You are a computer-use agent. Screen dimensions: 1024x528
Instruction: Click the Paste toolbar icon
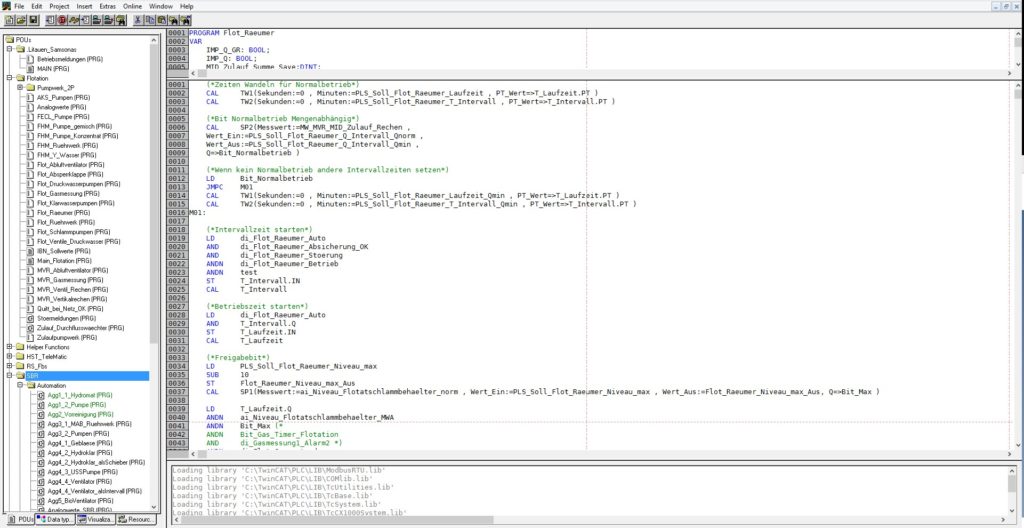pyautogui.click(x=162, y=20)
